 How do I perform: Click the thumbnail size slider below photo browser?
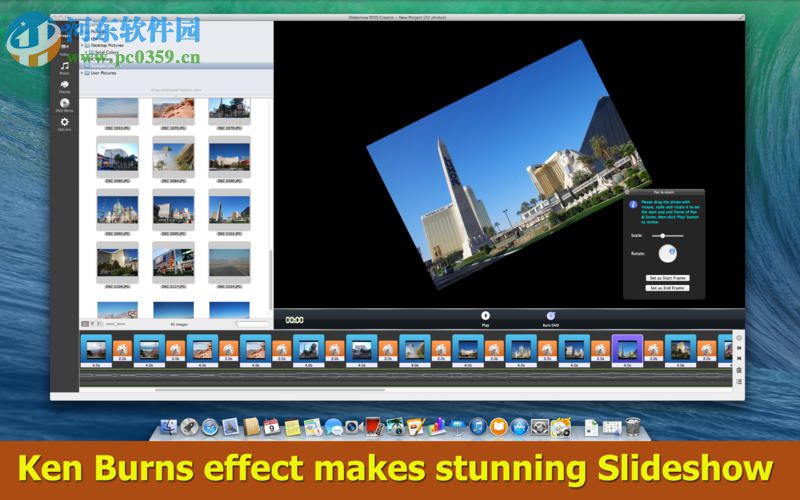[115, 324]
